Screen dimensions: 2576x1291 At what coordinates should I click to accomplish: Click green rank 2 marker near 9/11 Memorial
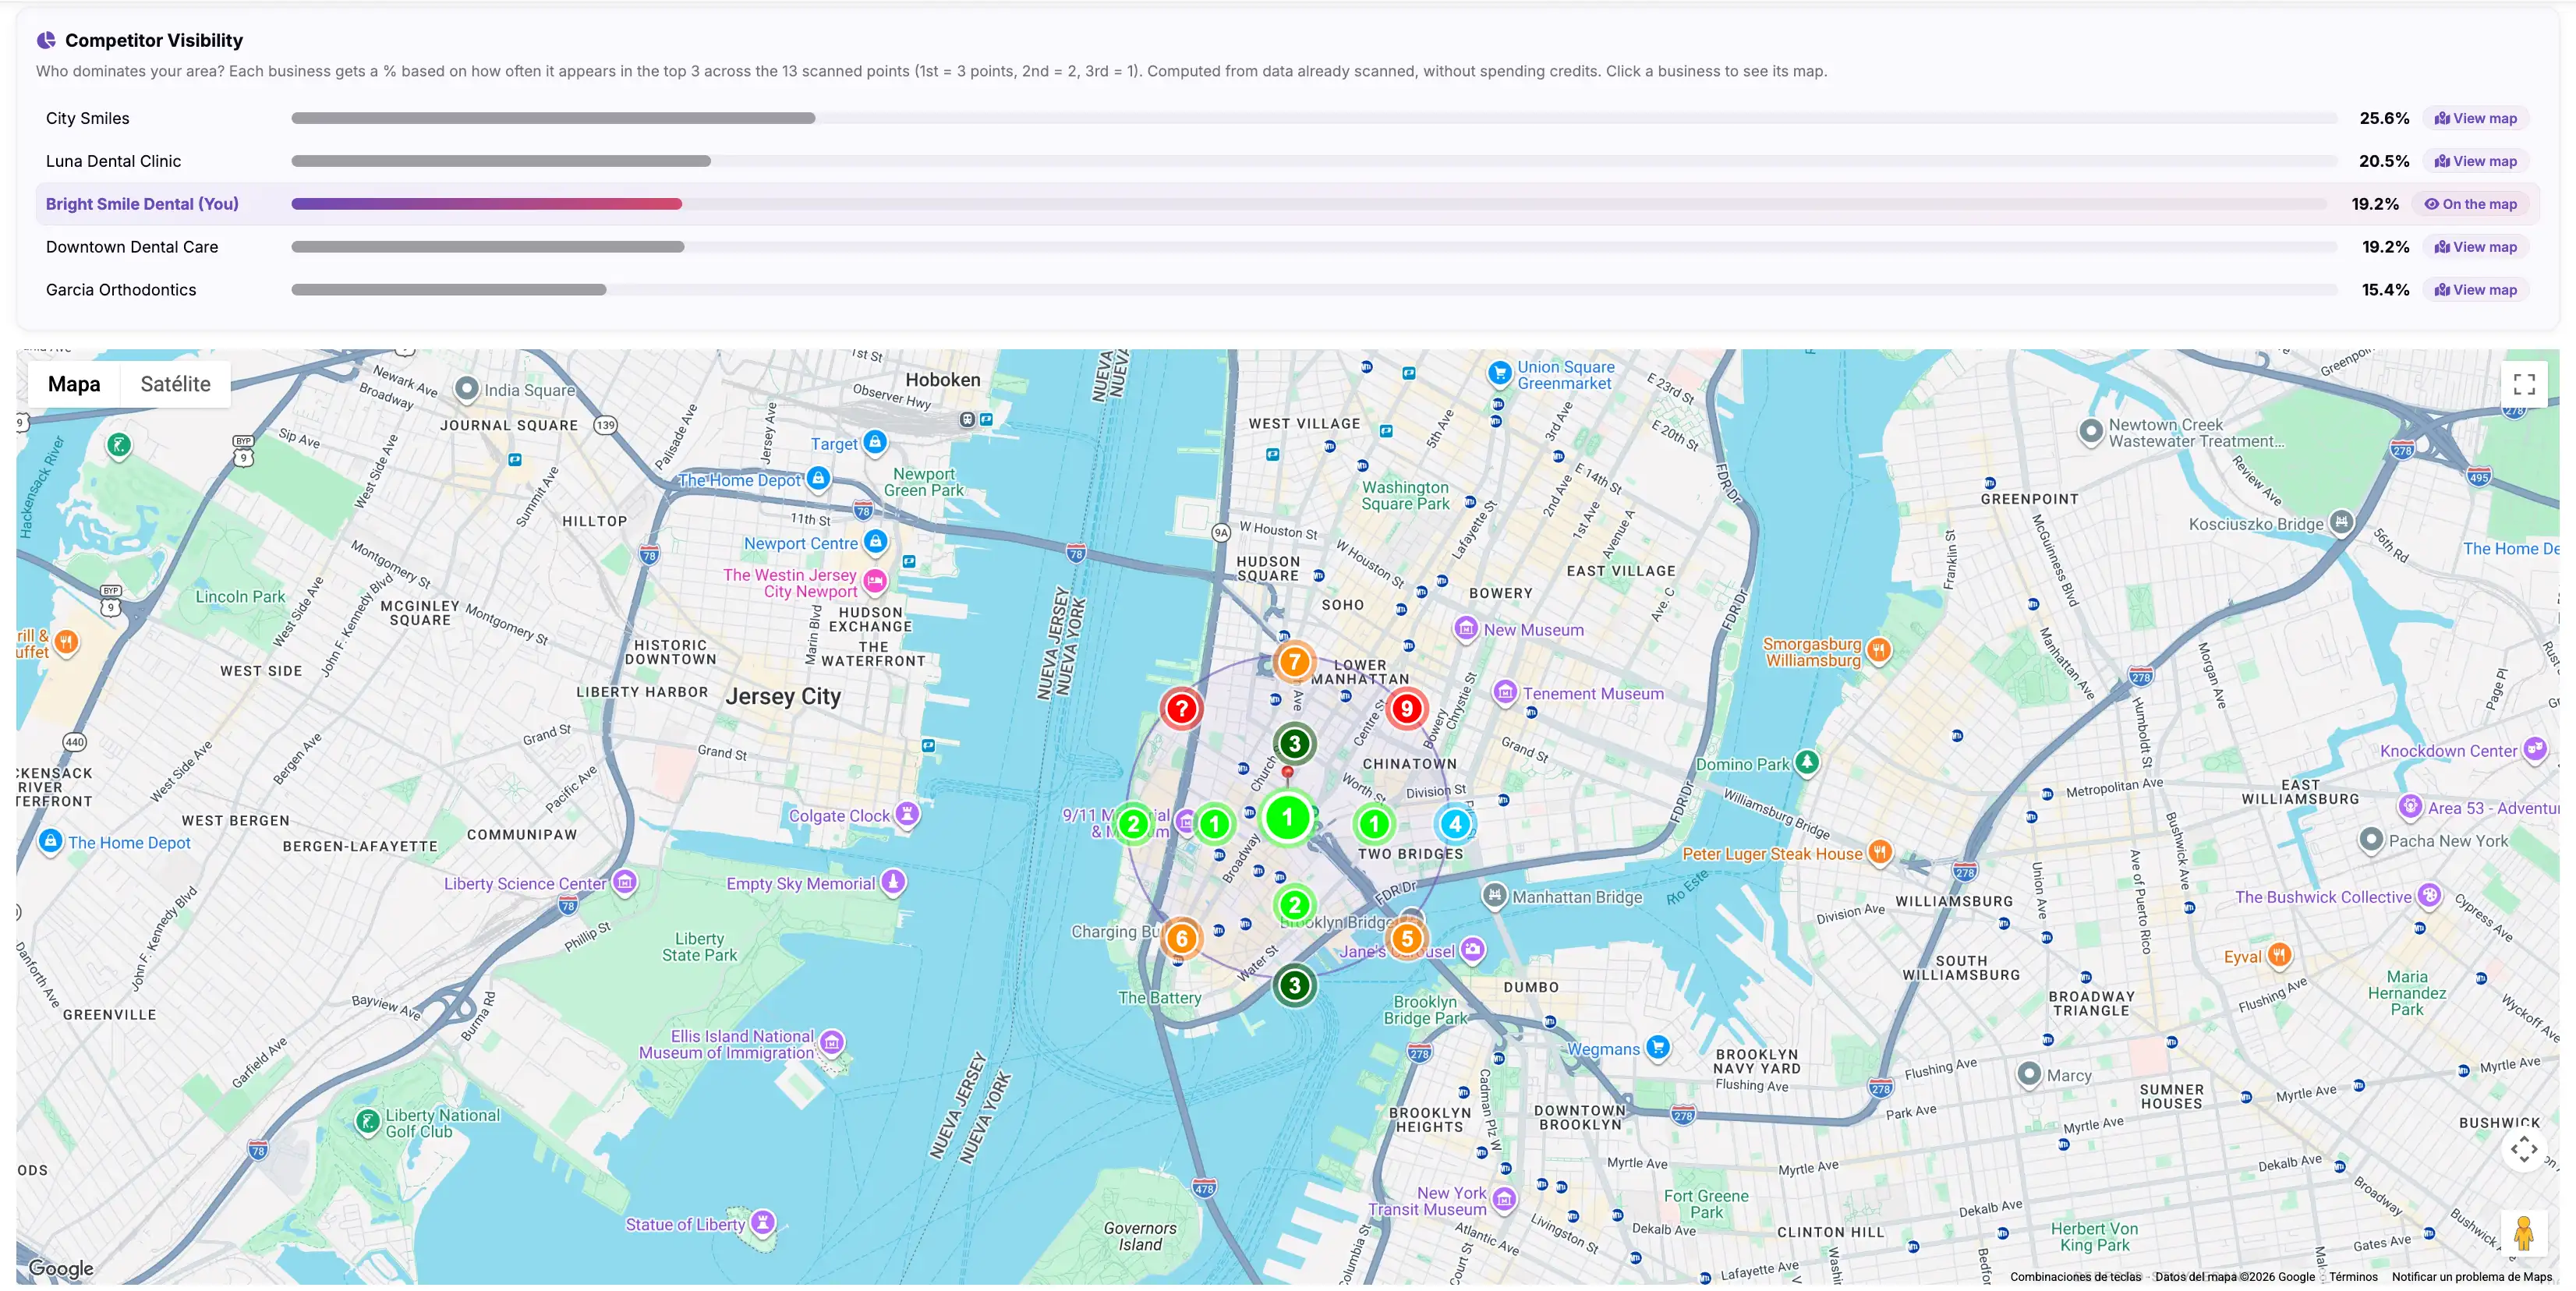pyautogui.click(x=1133, y=824)
